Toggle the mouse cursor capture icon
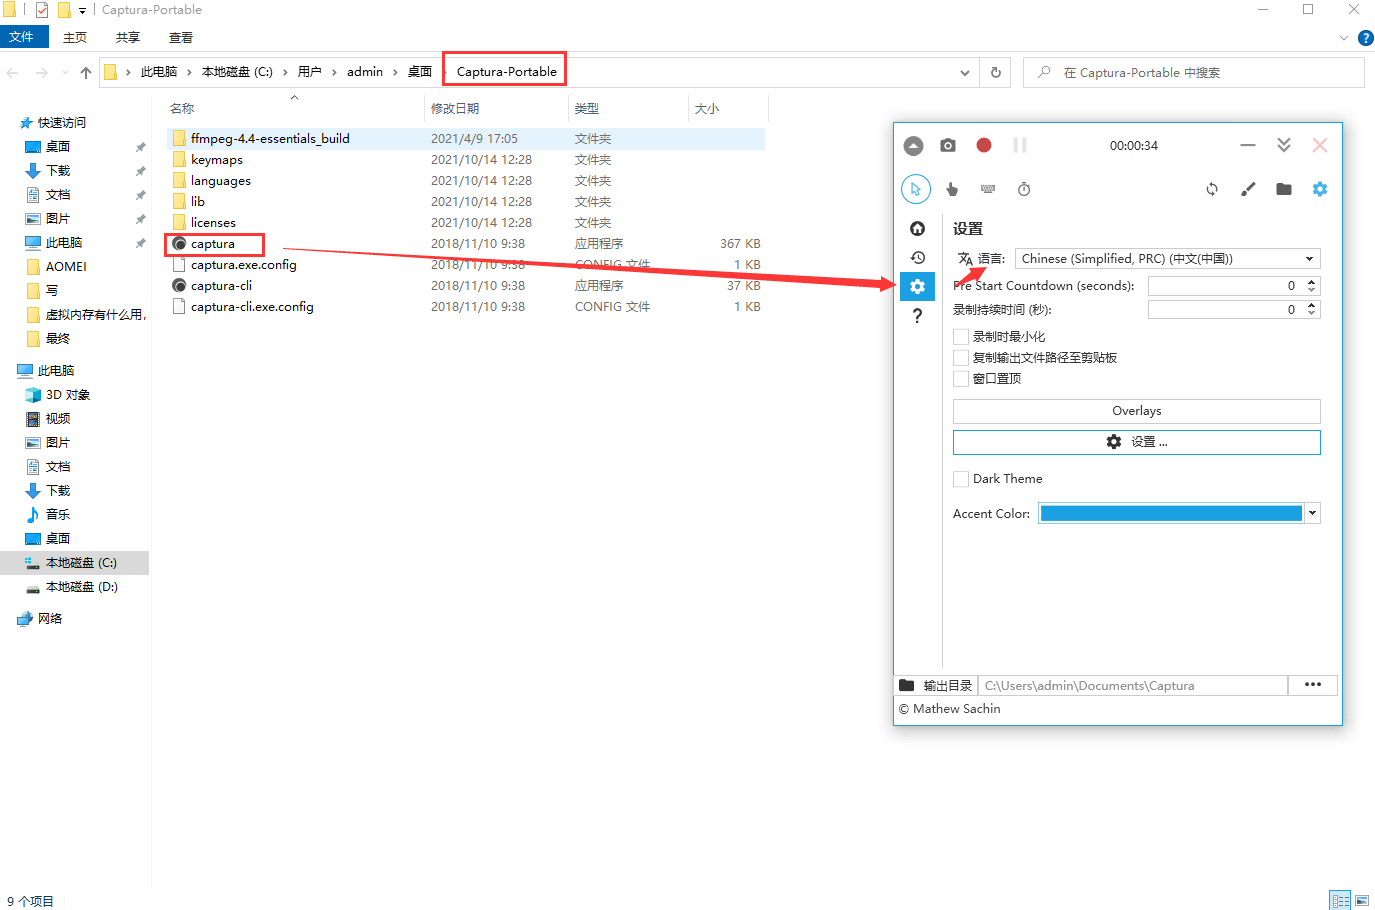The height and width of the screenshot is (910, 1375). click(x=915, y=189)
